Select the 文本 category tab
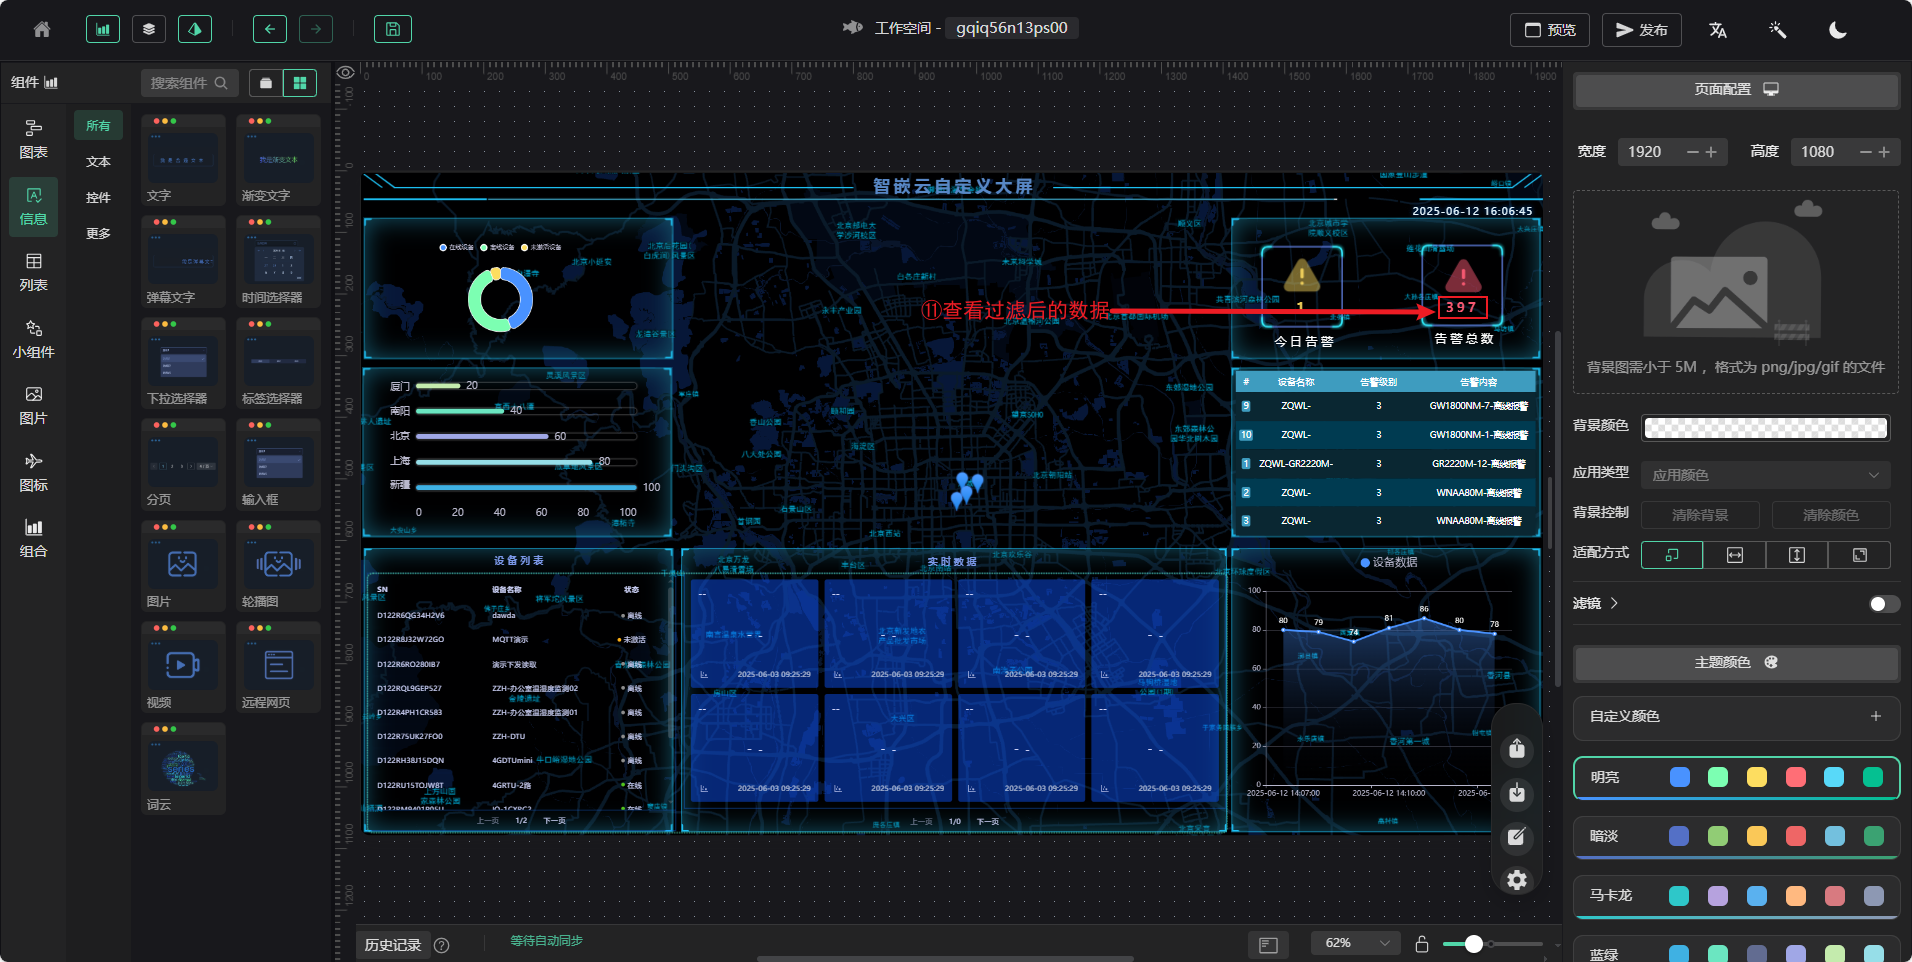The width and height of the screenshot is (1912, 962). (x=98, y=162)
